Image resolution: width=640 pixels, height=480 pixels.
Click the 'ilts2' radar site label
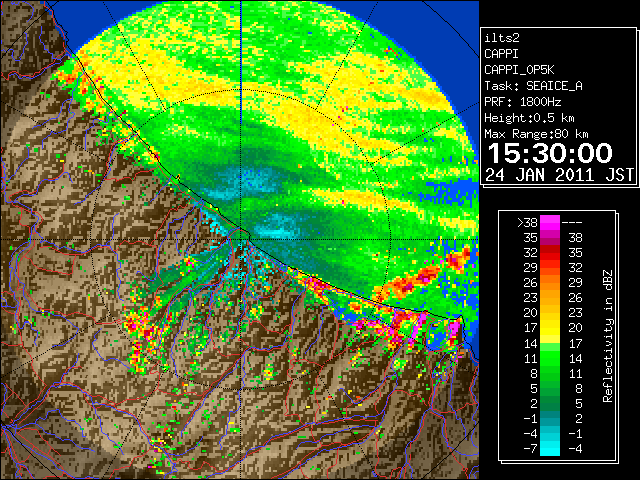(502, 38)
